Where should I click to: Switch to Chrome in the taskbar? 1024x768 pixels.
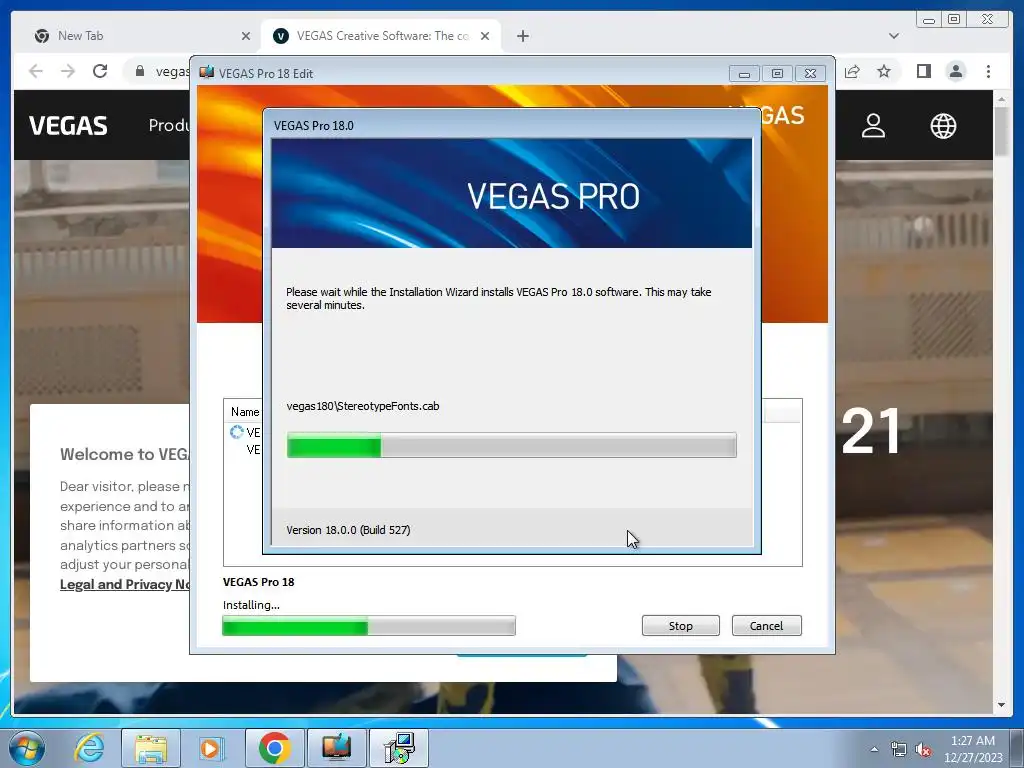pyautogui.click(x=274, y=748)
